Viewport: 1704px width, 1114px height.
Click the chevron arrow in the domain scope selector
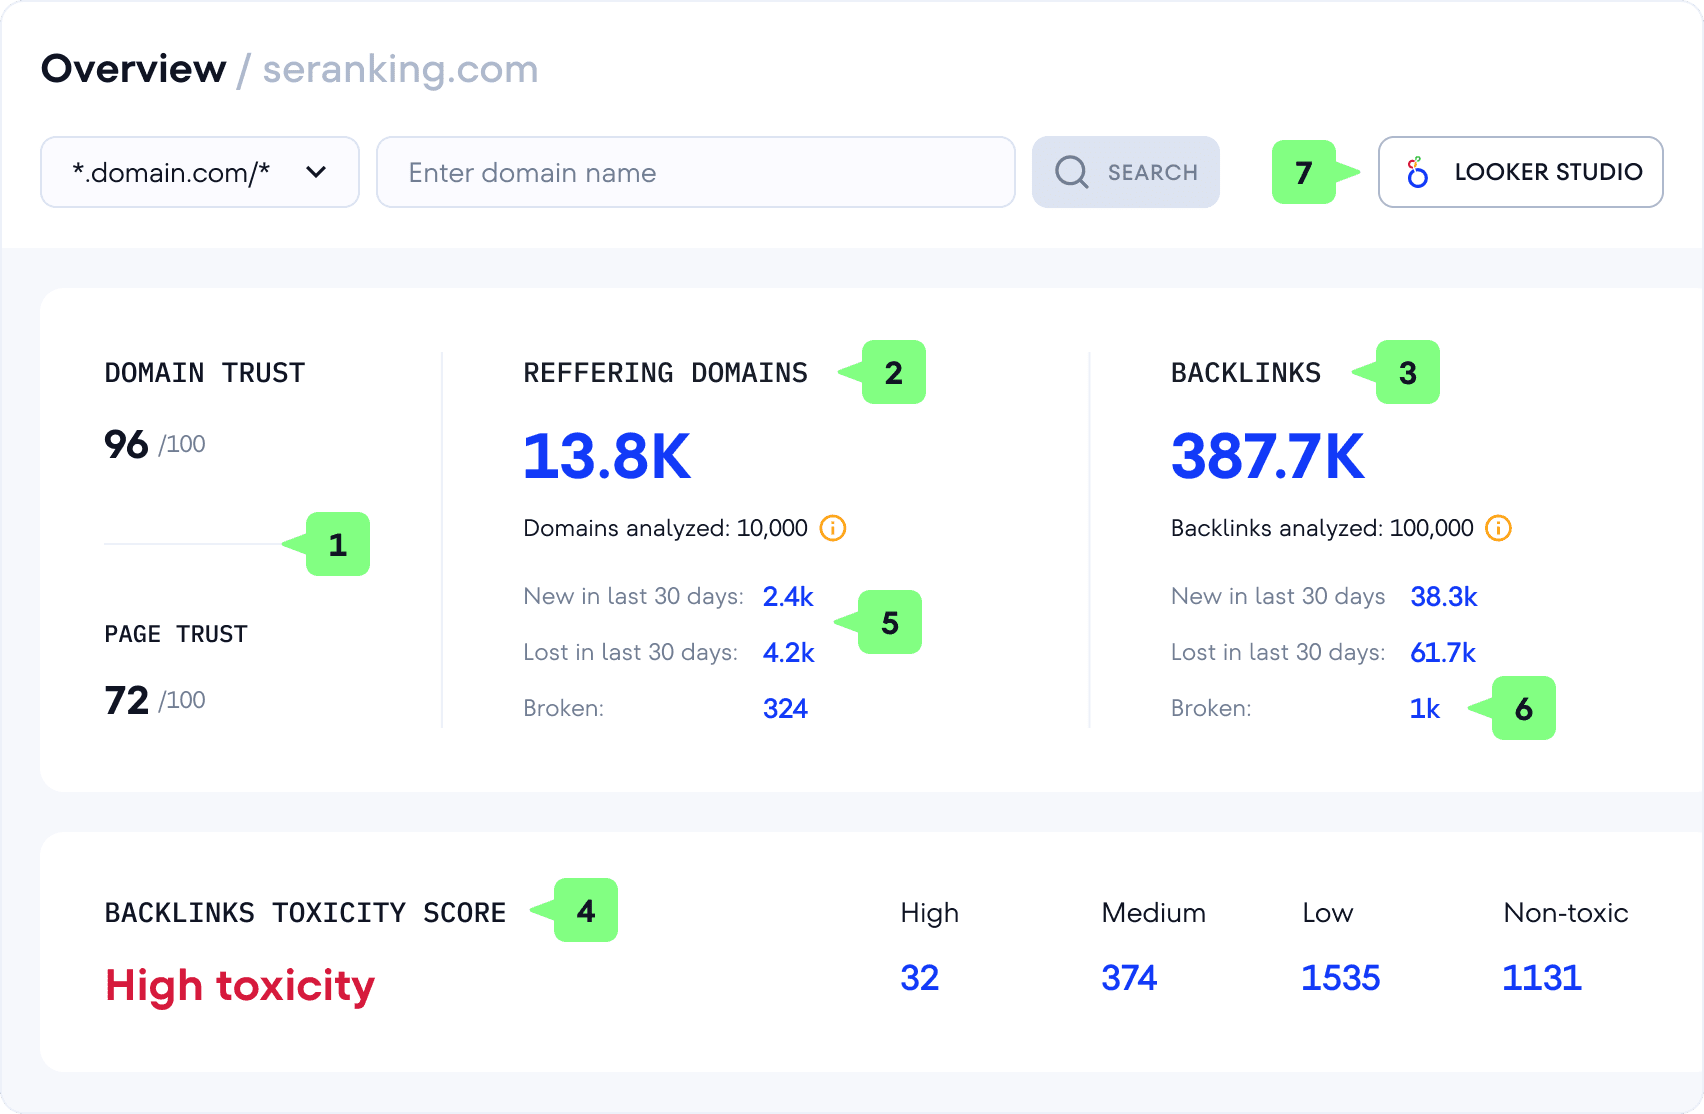coord(316,172)
